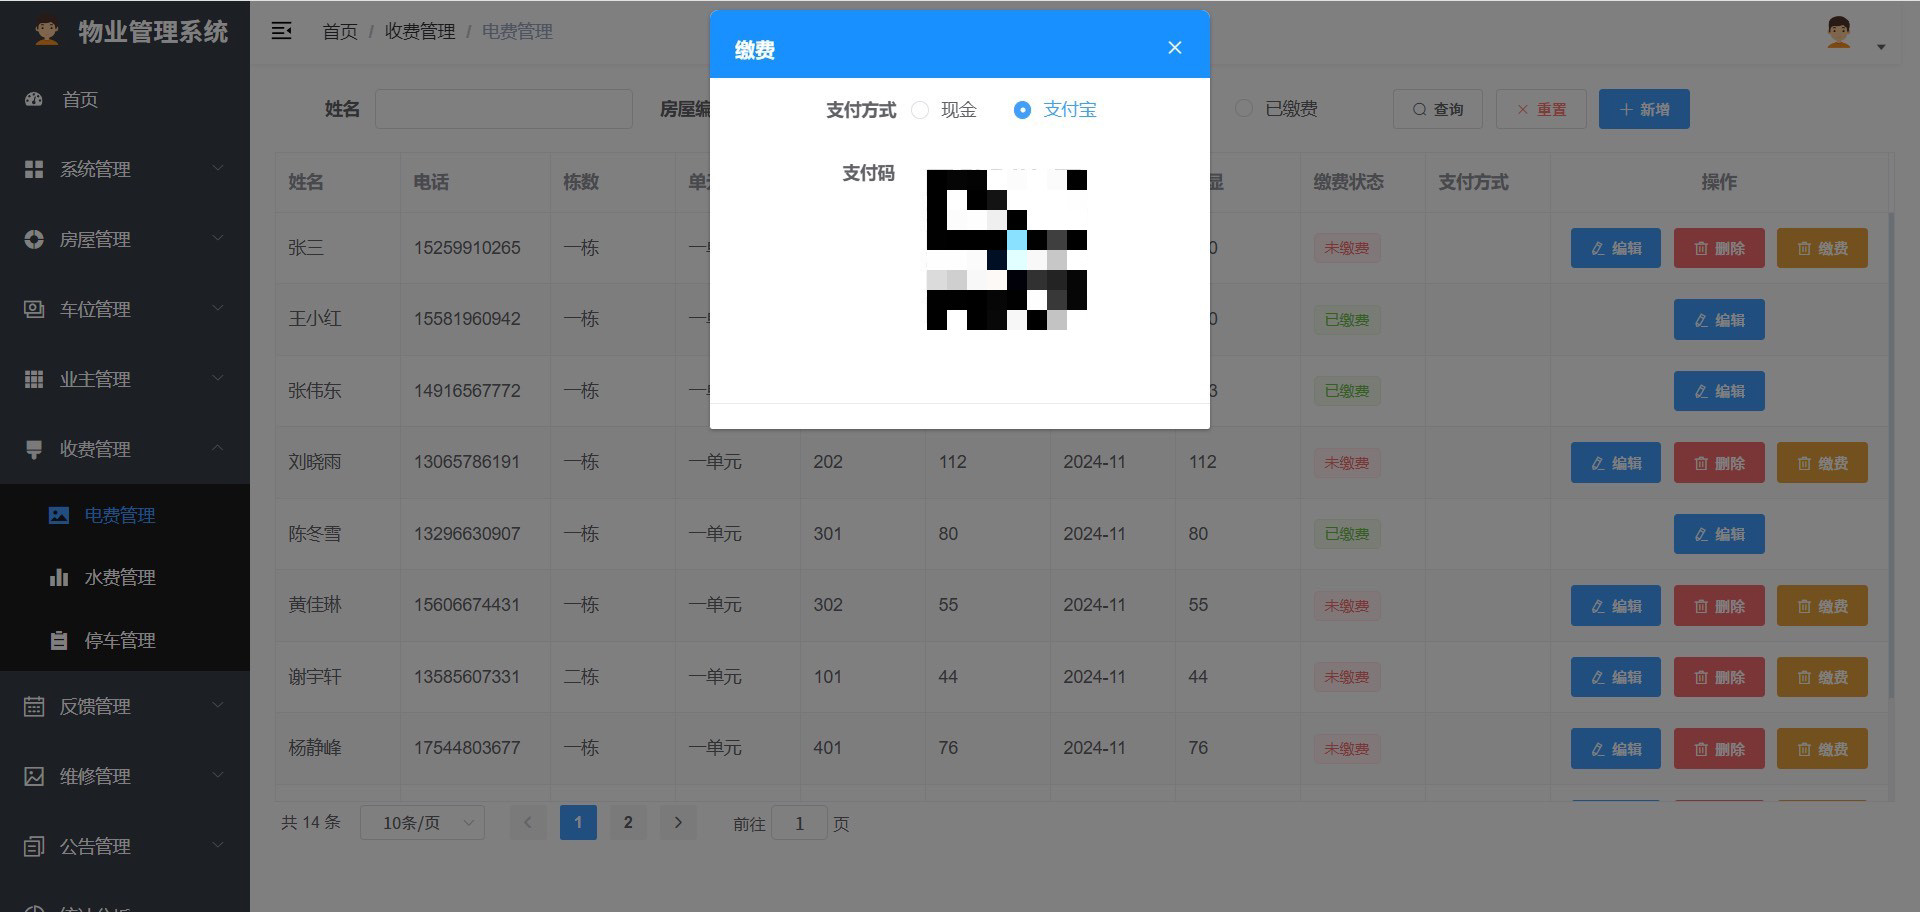Click the 姓名 search input field
The width and height of the screenshot is (1920, 912).
(504, 109)
